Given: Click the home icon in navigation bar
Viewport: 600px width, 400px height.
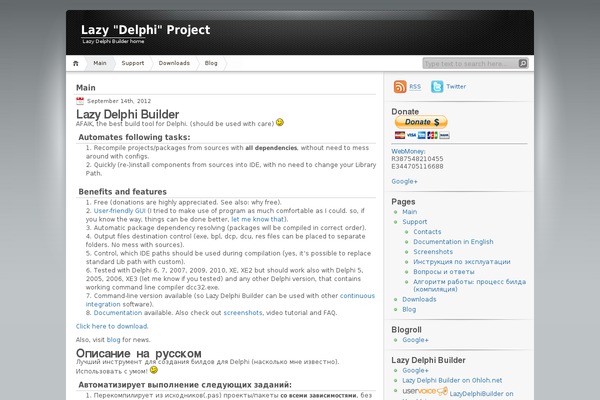Looking at the screenshot, I should (75, 64).
